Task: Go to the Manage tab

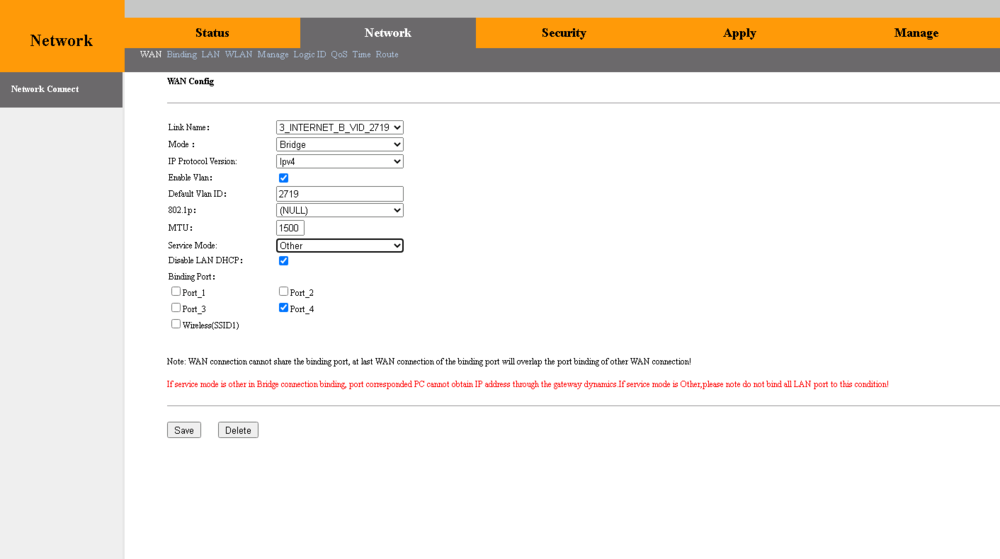Action: 916,33
